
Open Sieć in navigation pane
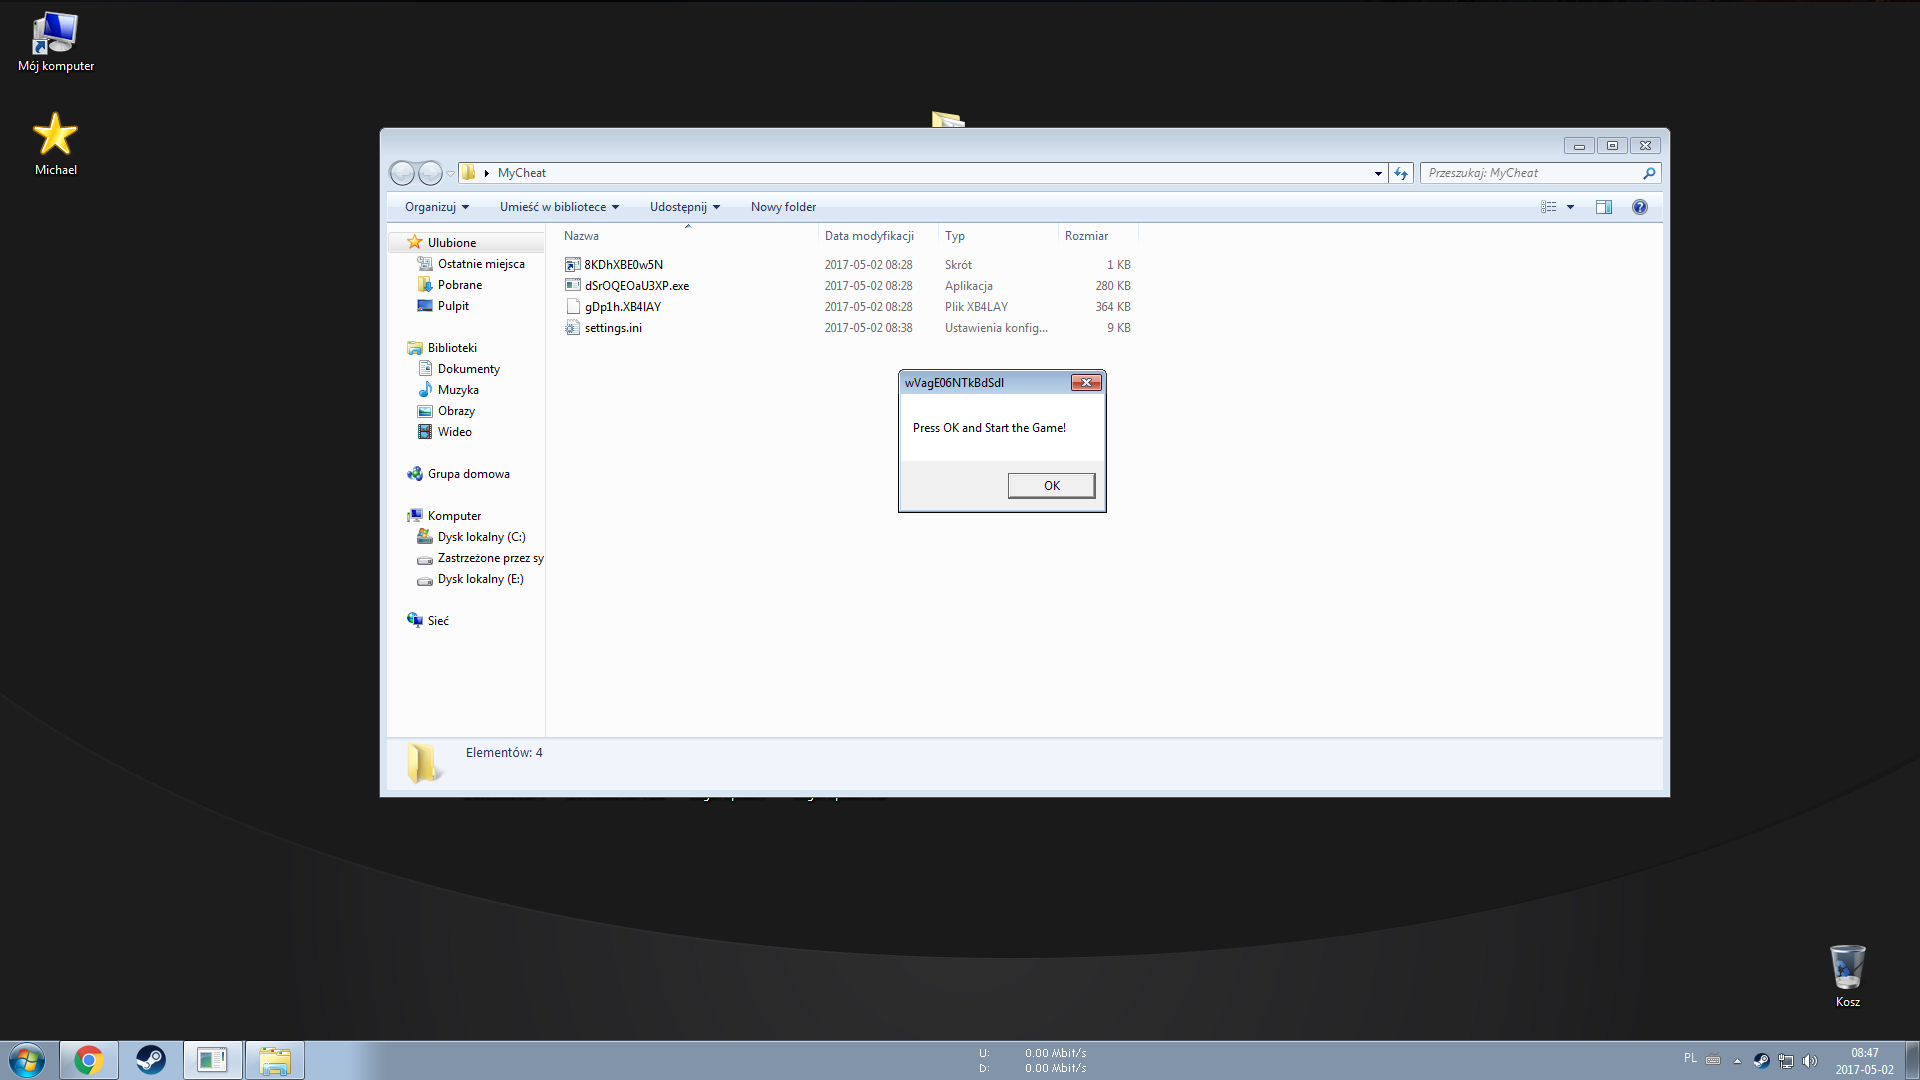(438, 621)
